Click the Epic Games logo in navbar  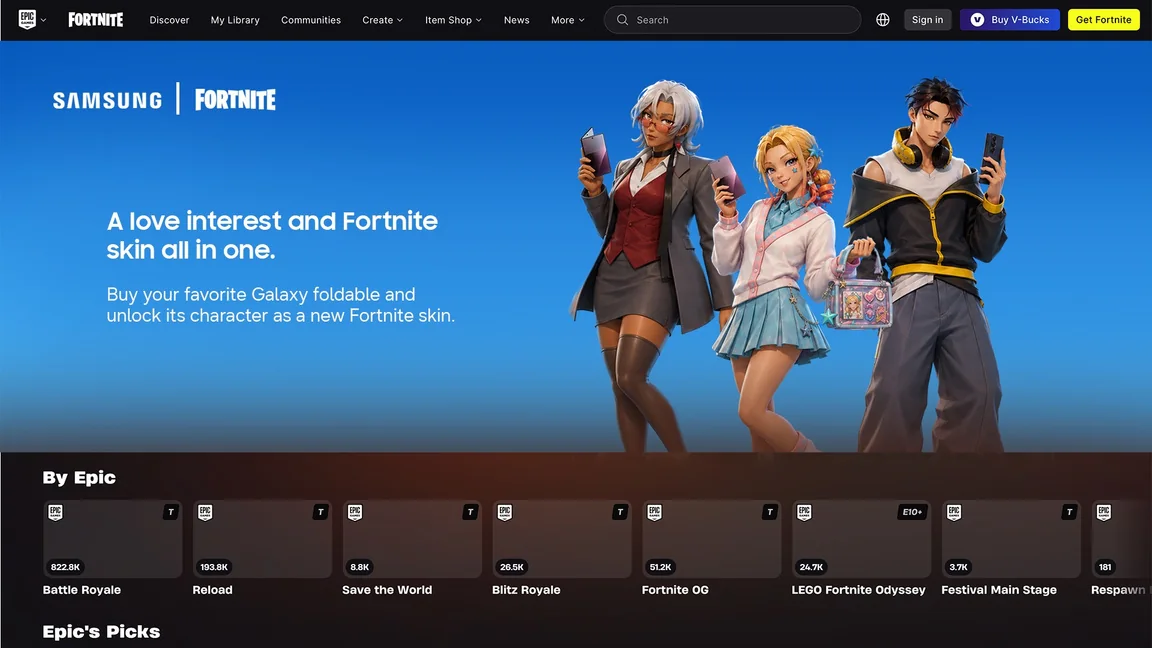click(27, 20)
